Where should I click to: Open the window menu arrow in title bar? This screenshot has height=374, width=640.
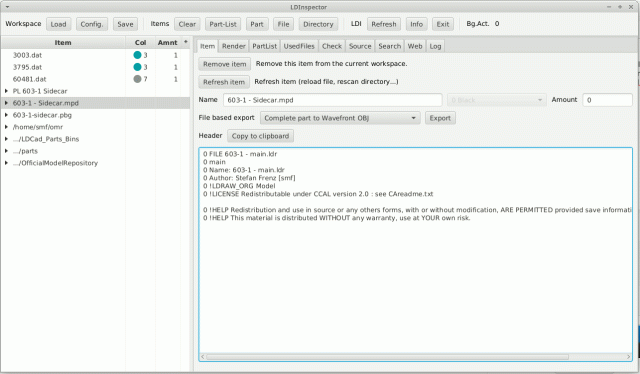(7, 7)
